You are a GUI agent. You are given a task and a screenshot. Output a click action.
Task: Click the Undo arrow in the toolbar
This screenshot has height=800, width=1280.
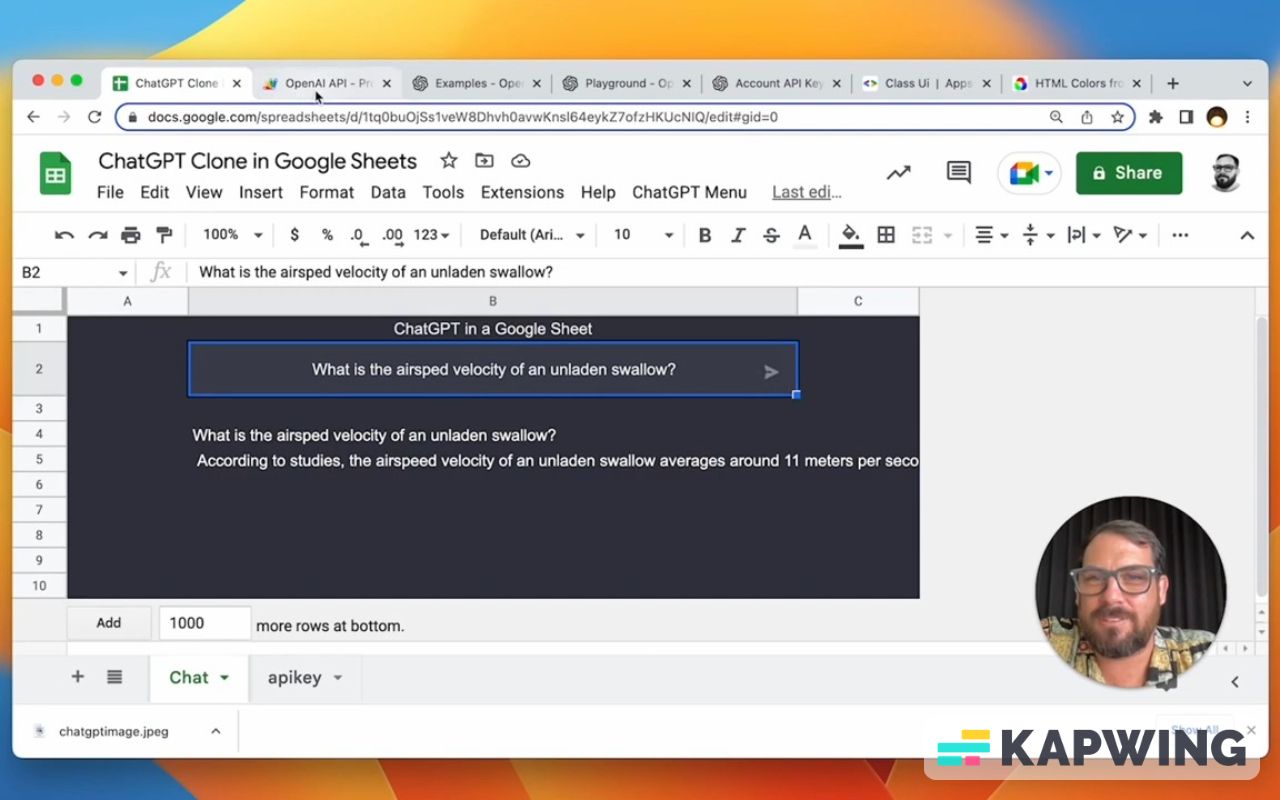[64, 235]
